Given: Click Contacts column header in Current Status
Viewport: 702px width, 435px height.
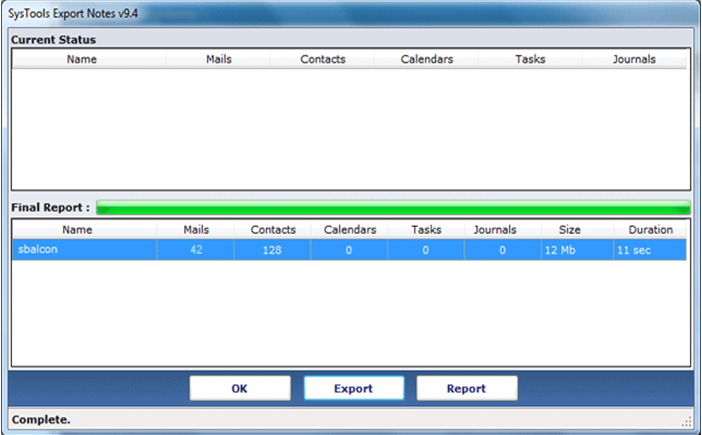Looking at the screenshot, I should [x=322, y=59].
